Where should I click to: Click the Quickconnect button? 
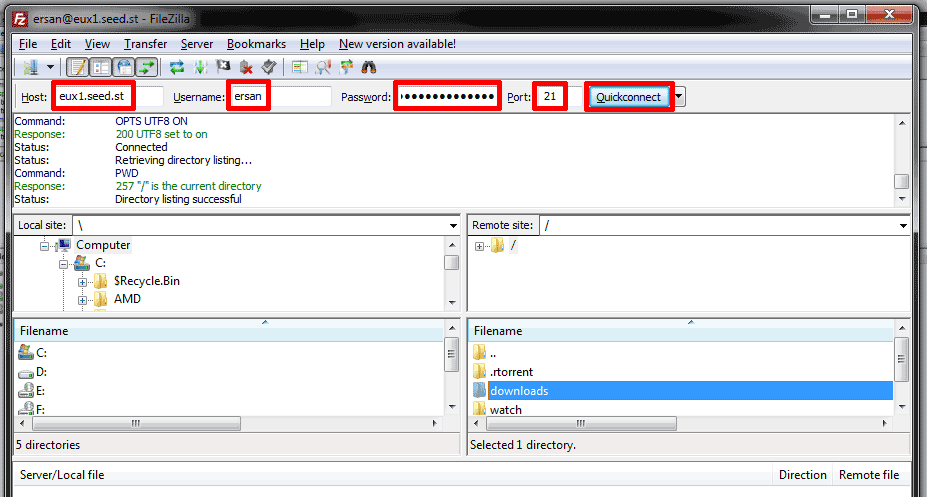coord(628,97)
